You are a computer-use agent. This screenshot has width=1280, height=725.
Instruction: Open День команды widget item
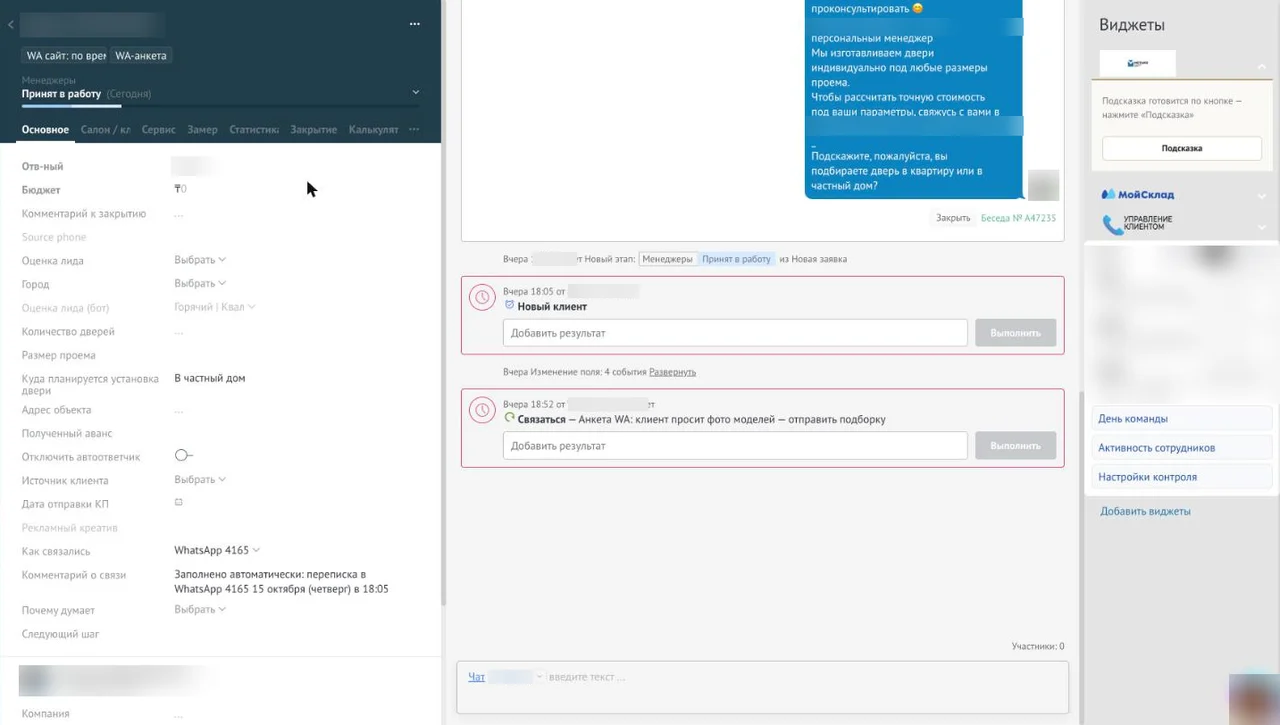coord(1181,419)
